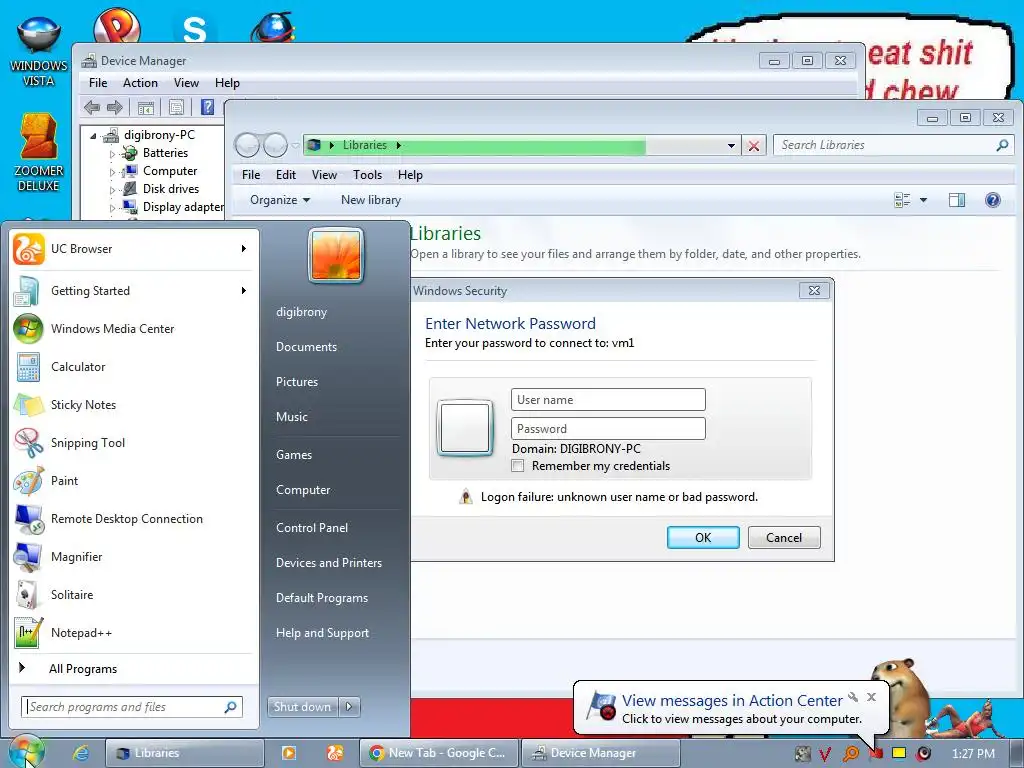This screenshot has width=1024, height=768.
Task: Click the user account picture in Start menu
Action: point(336,255)
